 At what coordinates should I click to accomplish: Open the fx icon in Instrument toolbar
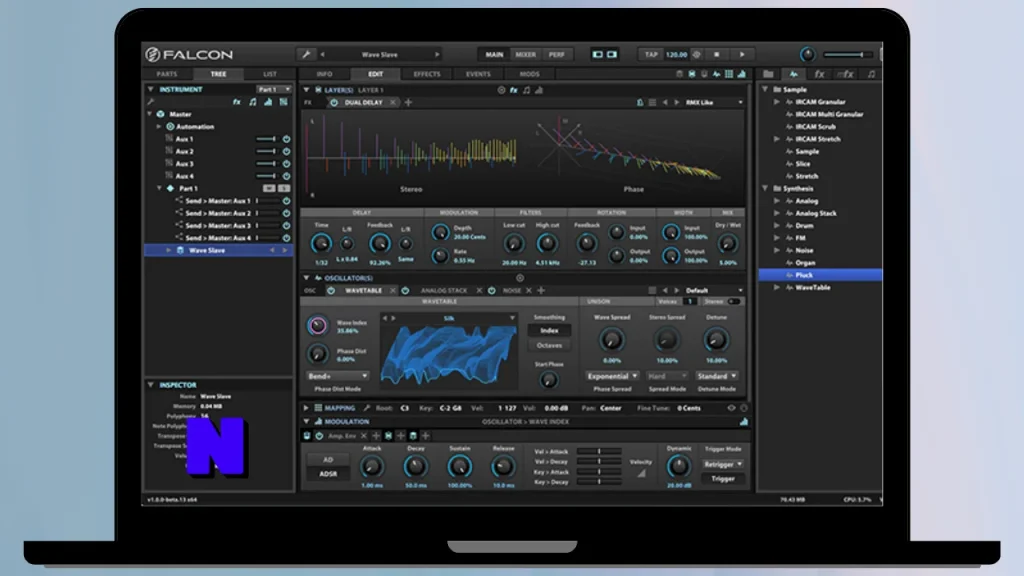(x=237, y=102)
